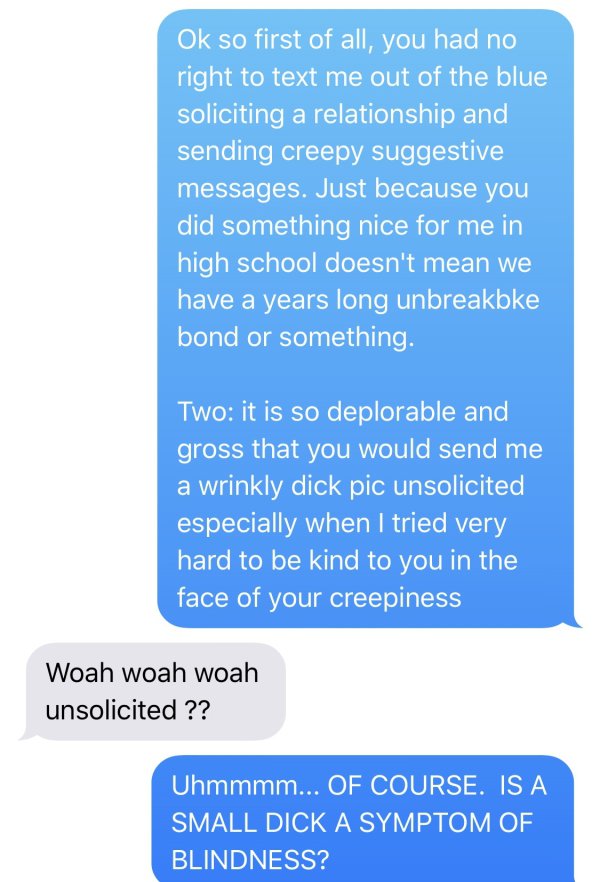
Task: Click the misspelled word 'unbreakbke'
Action: pyautogui.click(x=467, y=299)
